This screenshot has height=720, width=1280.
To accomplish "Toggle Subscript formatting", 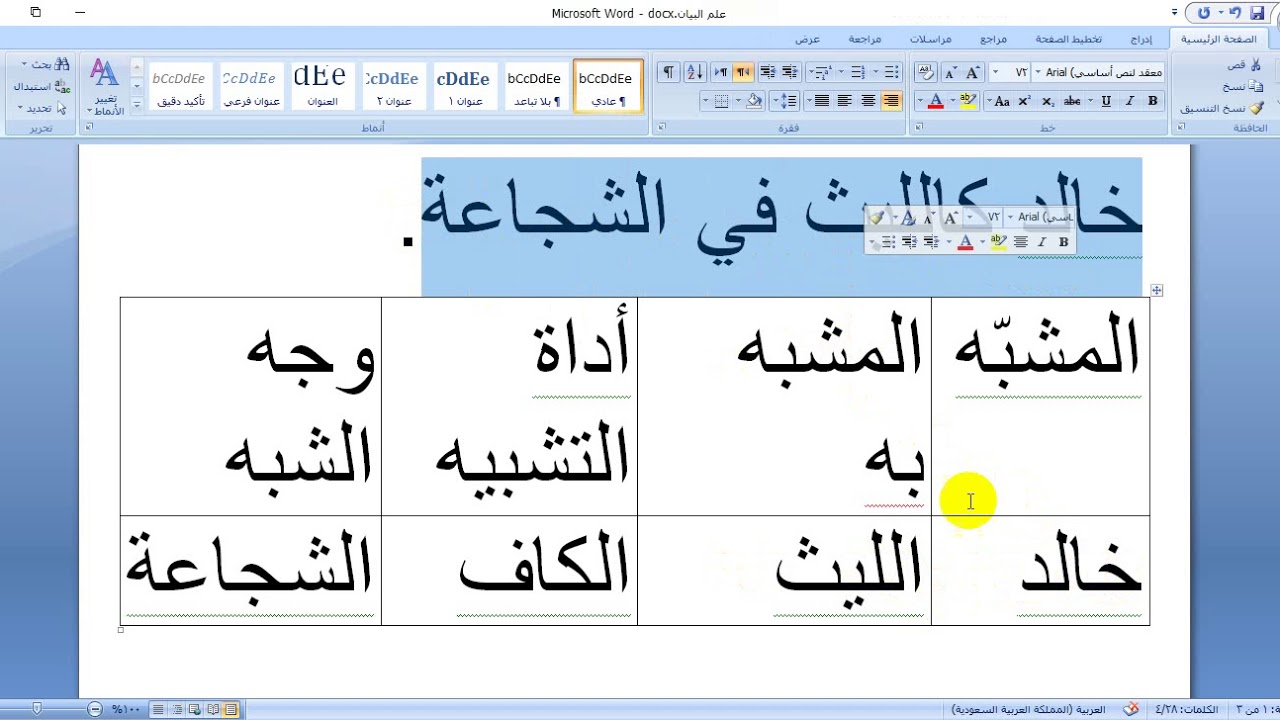I will pyautogui.click(x=1047, y=101).
